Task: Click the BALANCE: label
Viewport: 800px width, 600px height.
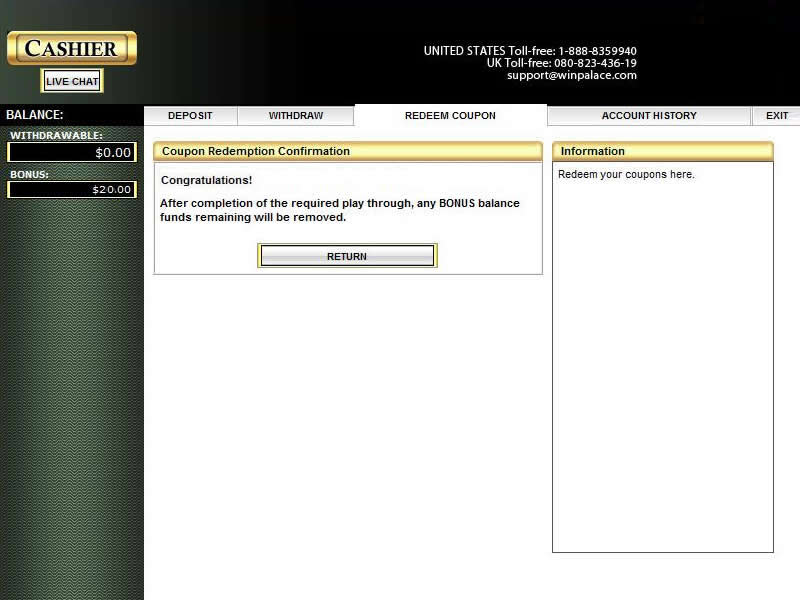Action: (x=35, y=115)
